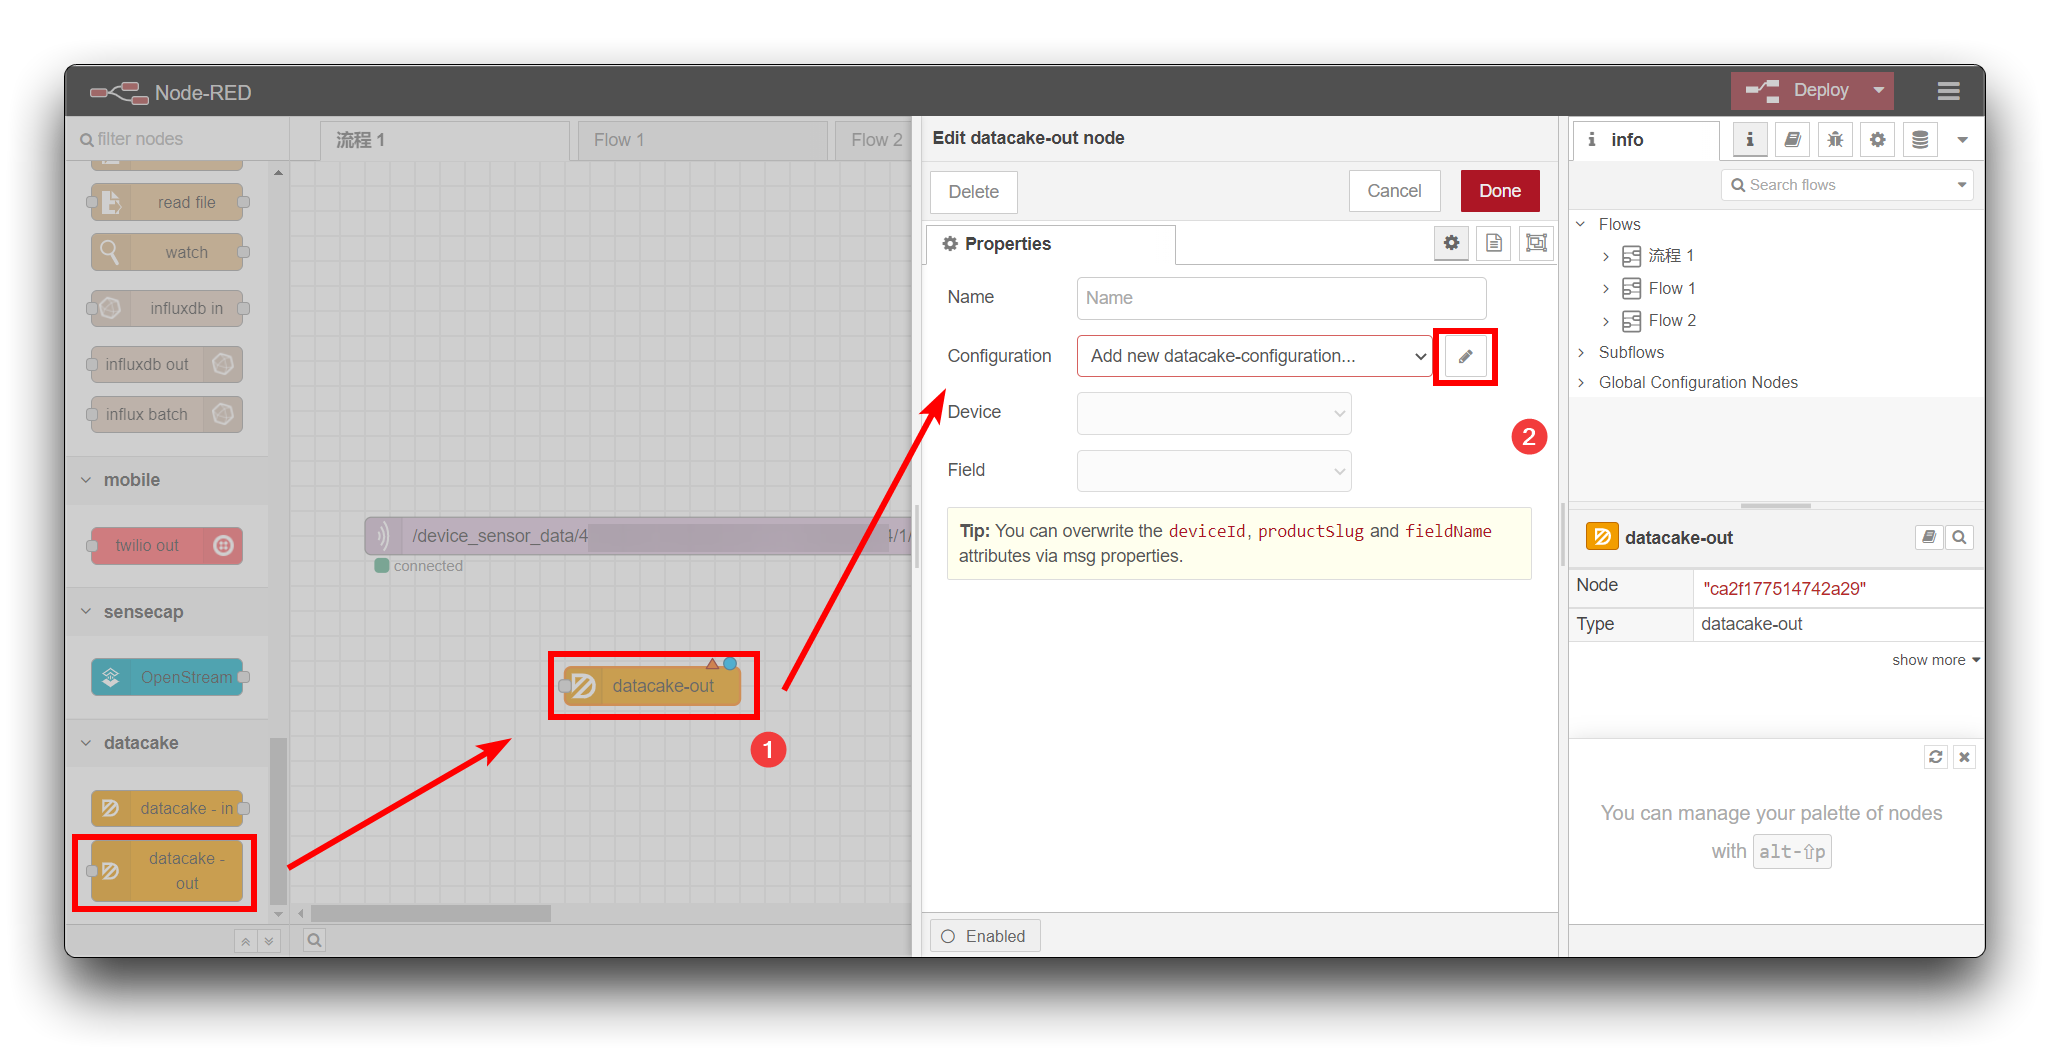Expand the Flow 2 tree item
This screenshot has width=2050, height=1054.
coord(1606,321)
